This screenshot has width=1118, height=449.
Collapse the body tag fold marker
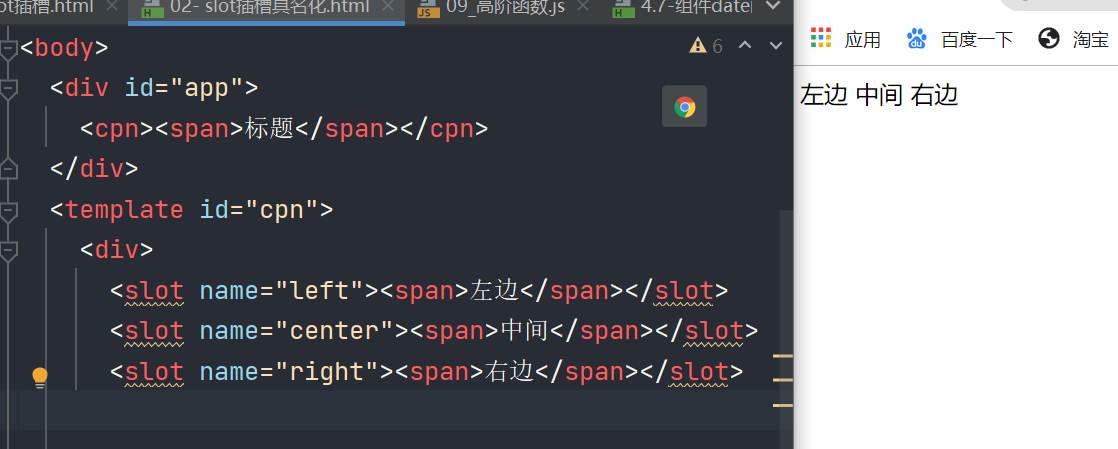pos(9,48)
